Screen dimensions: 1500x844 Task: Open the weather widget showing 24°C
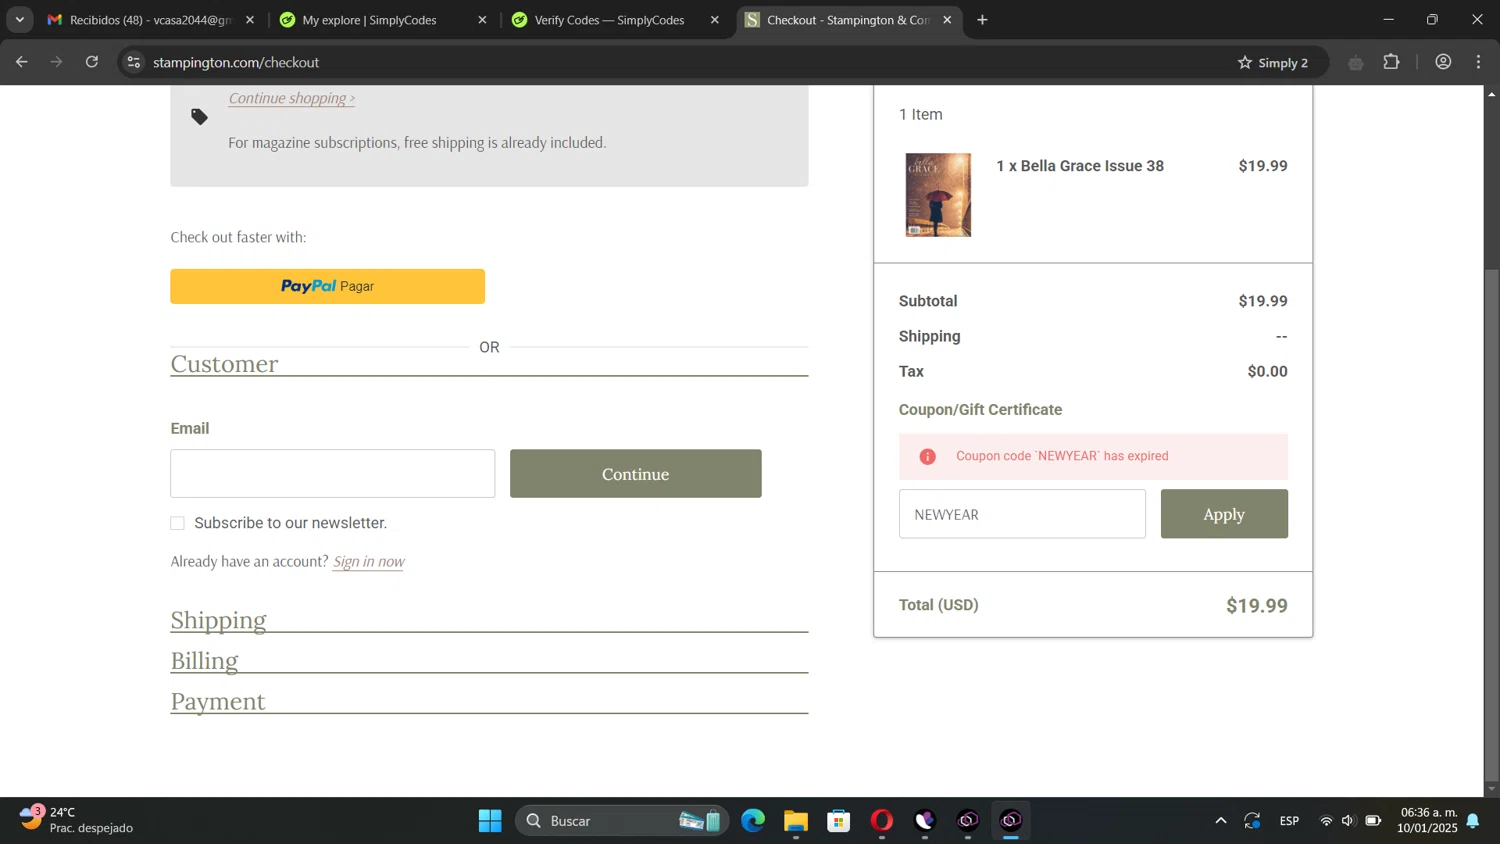click(76, 820)
